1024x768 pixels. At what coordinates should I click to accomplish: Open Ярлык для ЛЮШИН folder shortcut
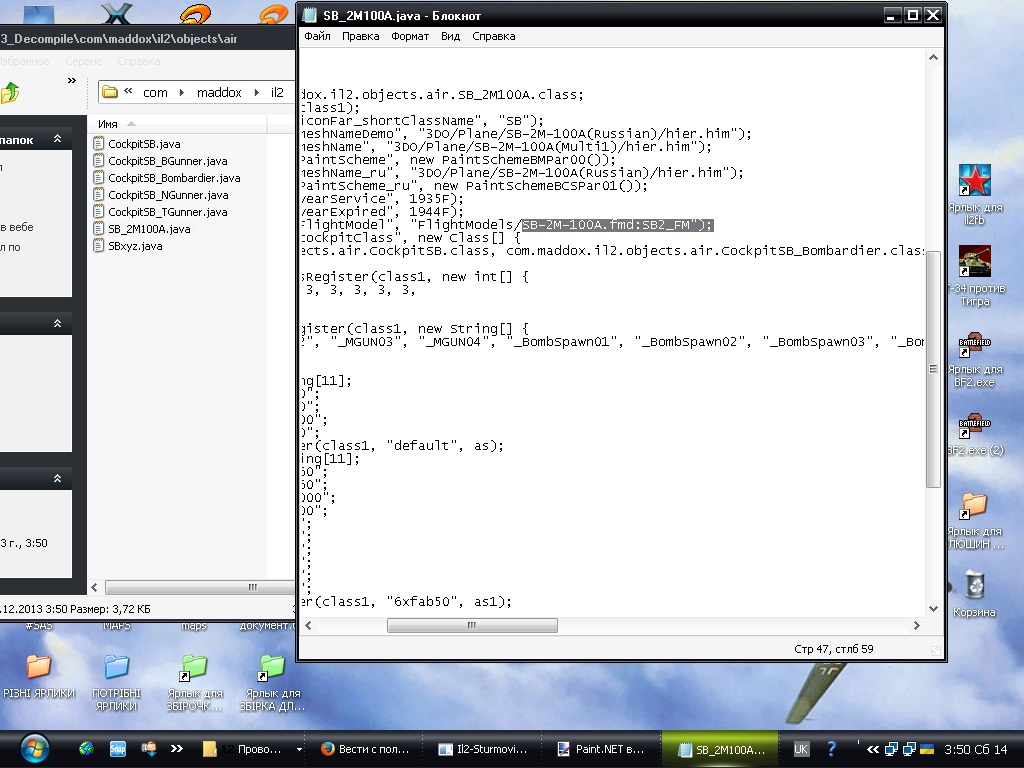coord(974,521)
